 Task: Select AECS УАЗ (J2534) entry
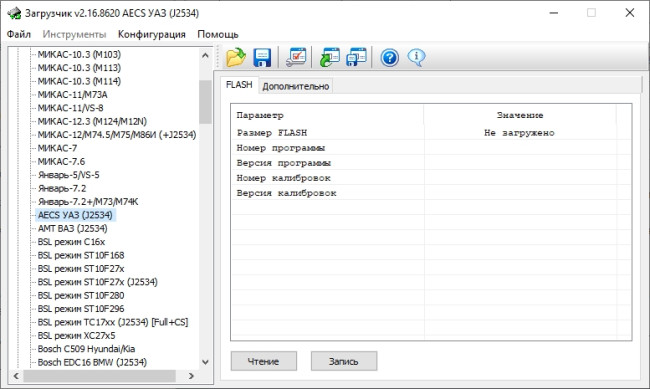[x=75, y=215]
